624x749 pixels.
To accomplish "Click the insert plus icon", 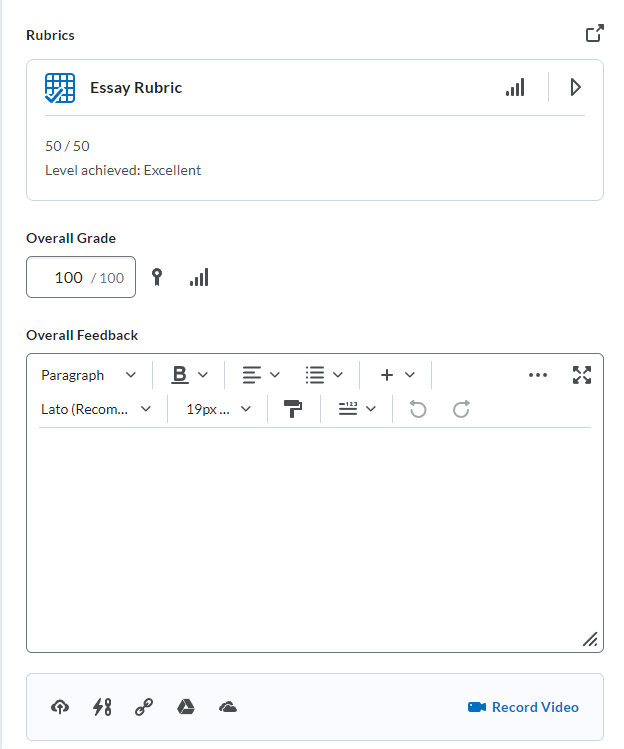I will pyautogui.click(x=387, y=375).
